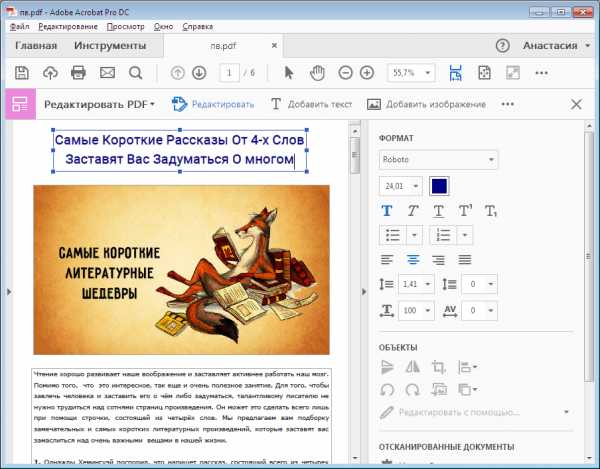This screenshot has width=600, height=469.
Task: Close the пв.pdf document tab
Action: (x=274, y=46)
